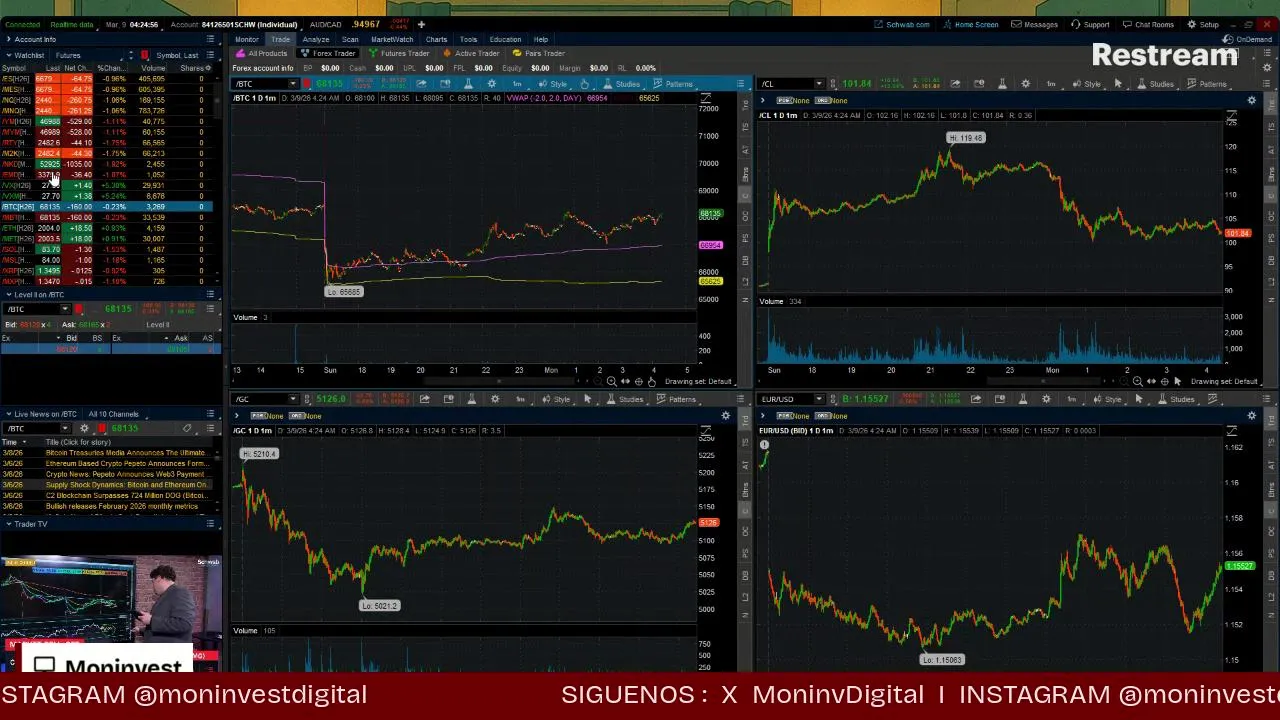Collapse Level II on /BTC section
The height and width of the screenshot is (720, 1280).
[8, 294]
